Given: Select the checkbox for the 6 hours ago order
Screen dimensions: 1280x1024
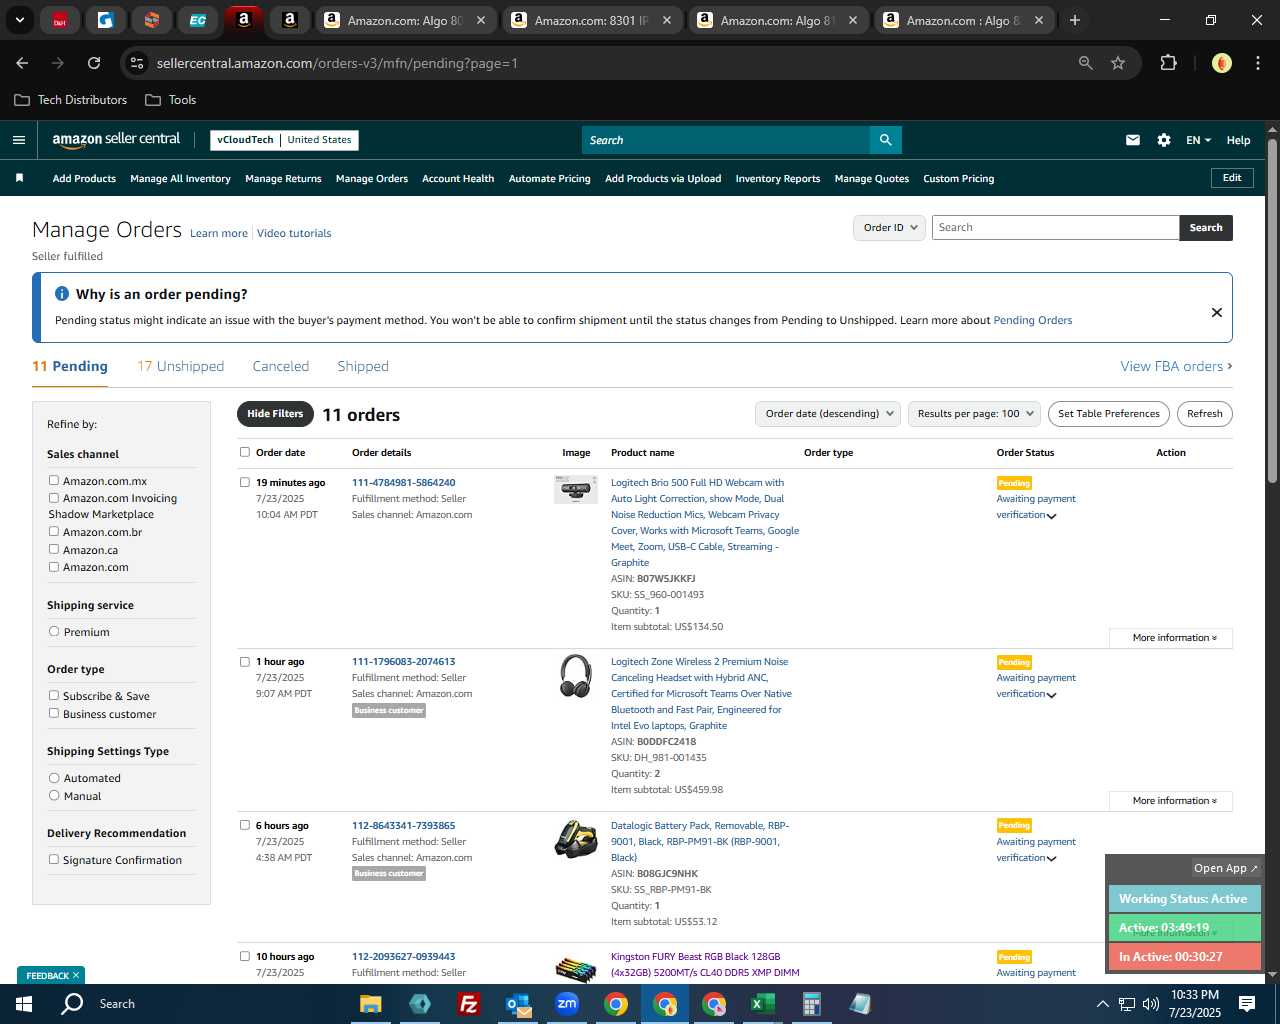Looking at the screenshot, I should (245, 825).
